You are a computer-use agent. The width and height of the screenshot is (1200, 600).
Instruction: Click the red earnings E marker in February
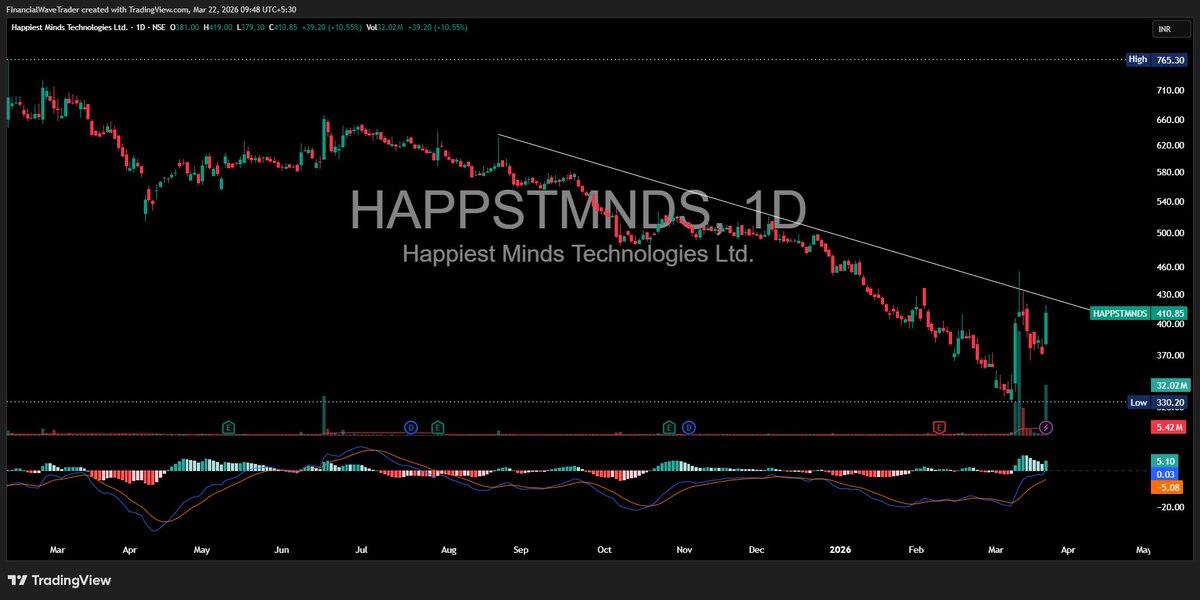tap(939, 427)
